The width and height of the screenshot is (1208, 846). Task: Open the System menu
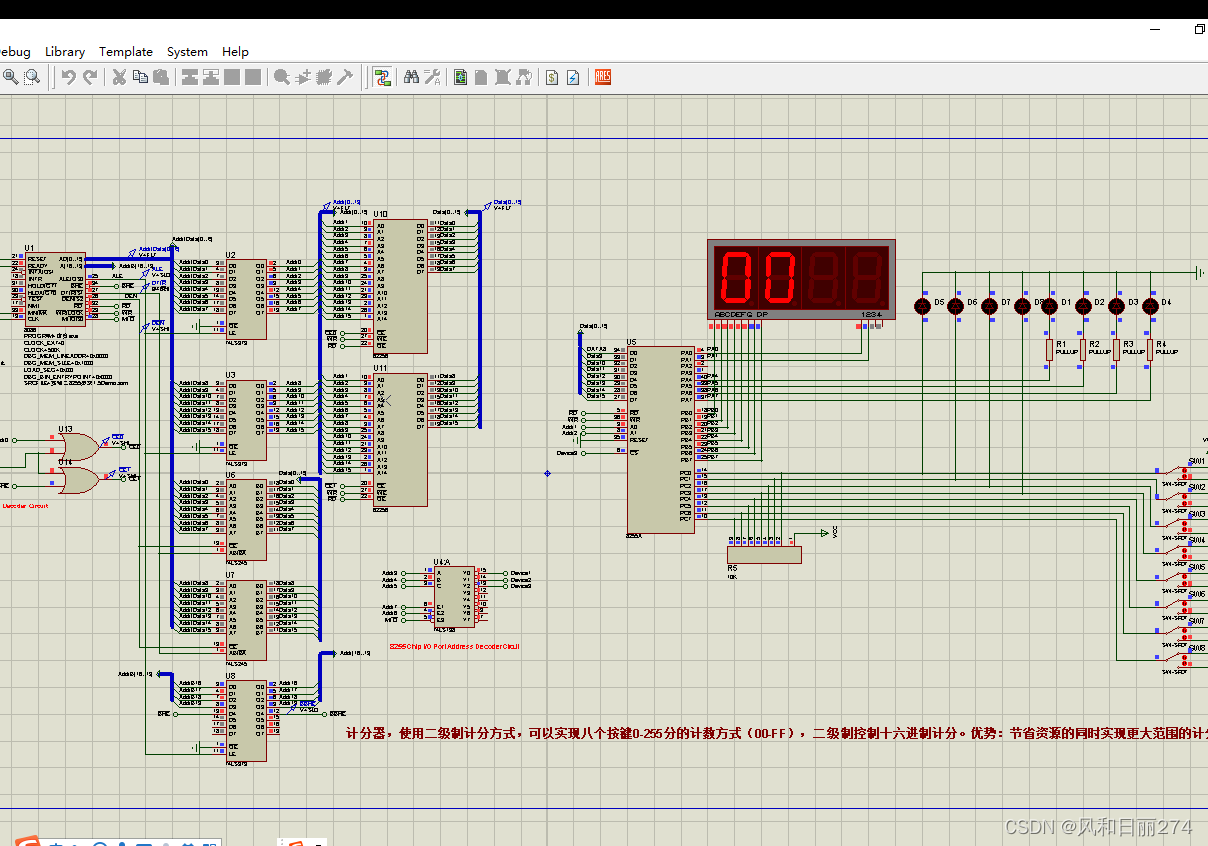pyautogui.click(x=187, y=52)
